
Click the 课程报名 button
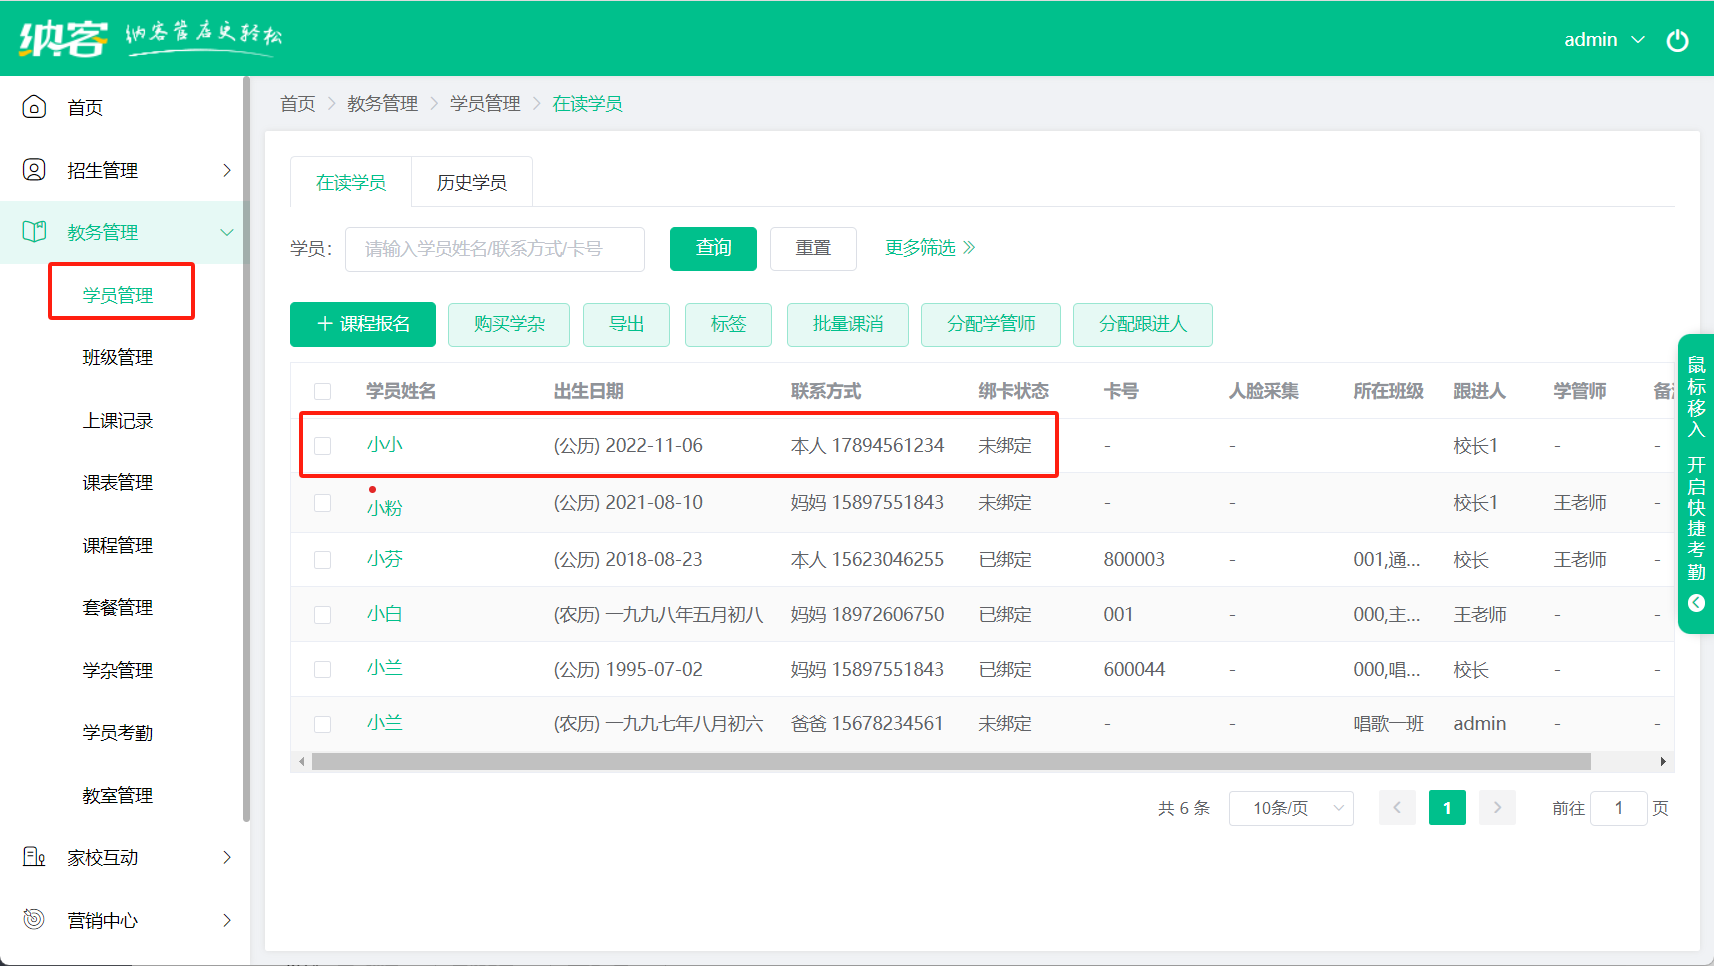click(x=363, y=324)
